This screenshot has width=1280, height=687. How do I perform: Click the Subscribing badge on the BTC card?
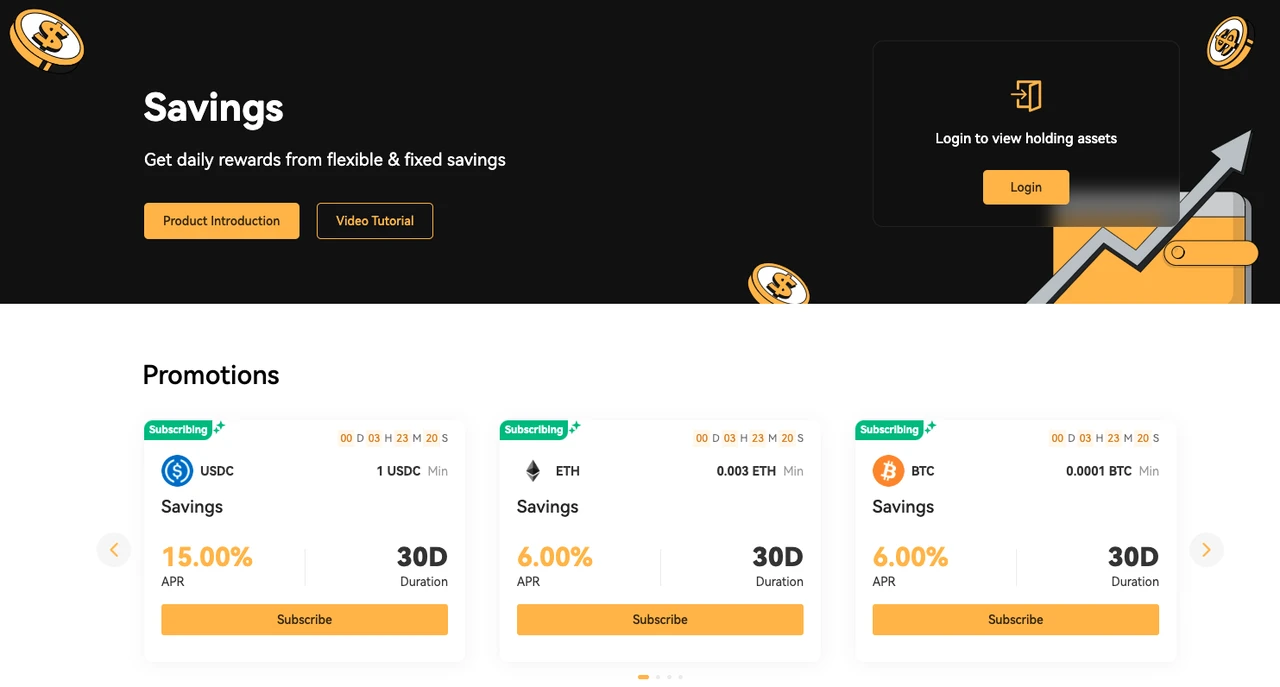[890, 430]
